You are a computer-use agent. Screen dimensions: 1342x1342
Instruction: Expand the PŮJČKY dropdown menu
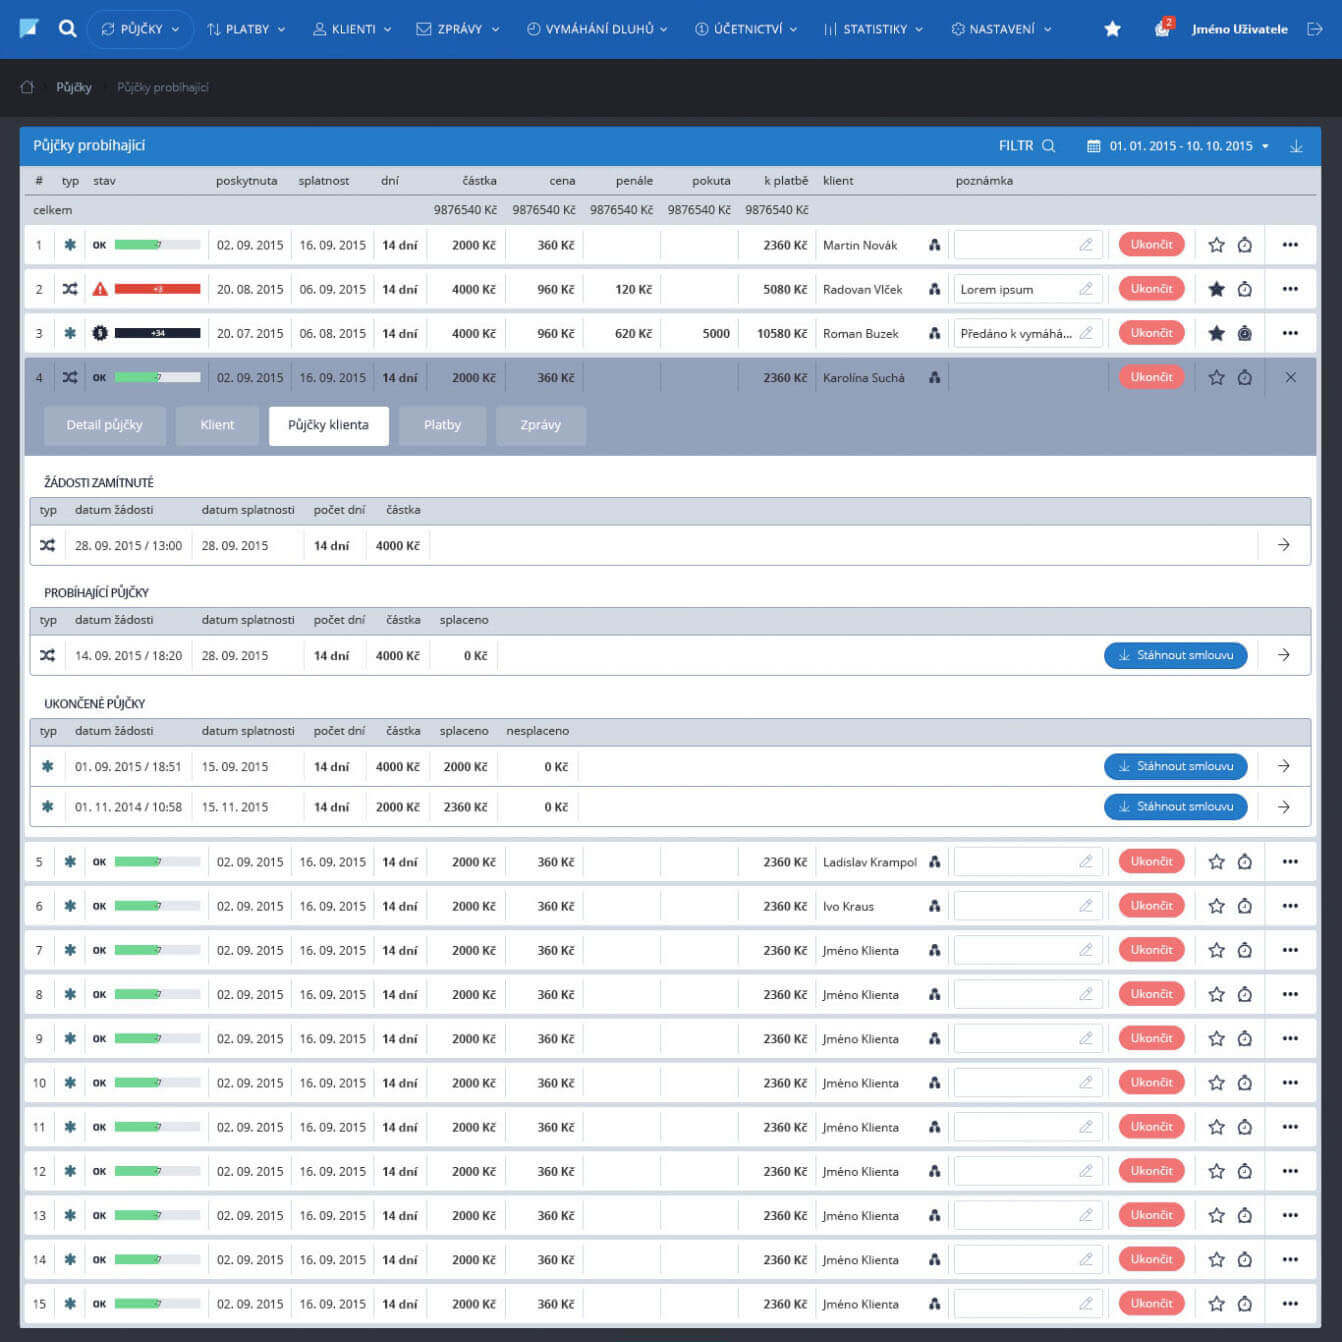click(x=140, y=29)
